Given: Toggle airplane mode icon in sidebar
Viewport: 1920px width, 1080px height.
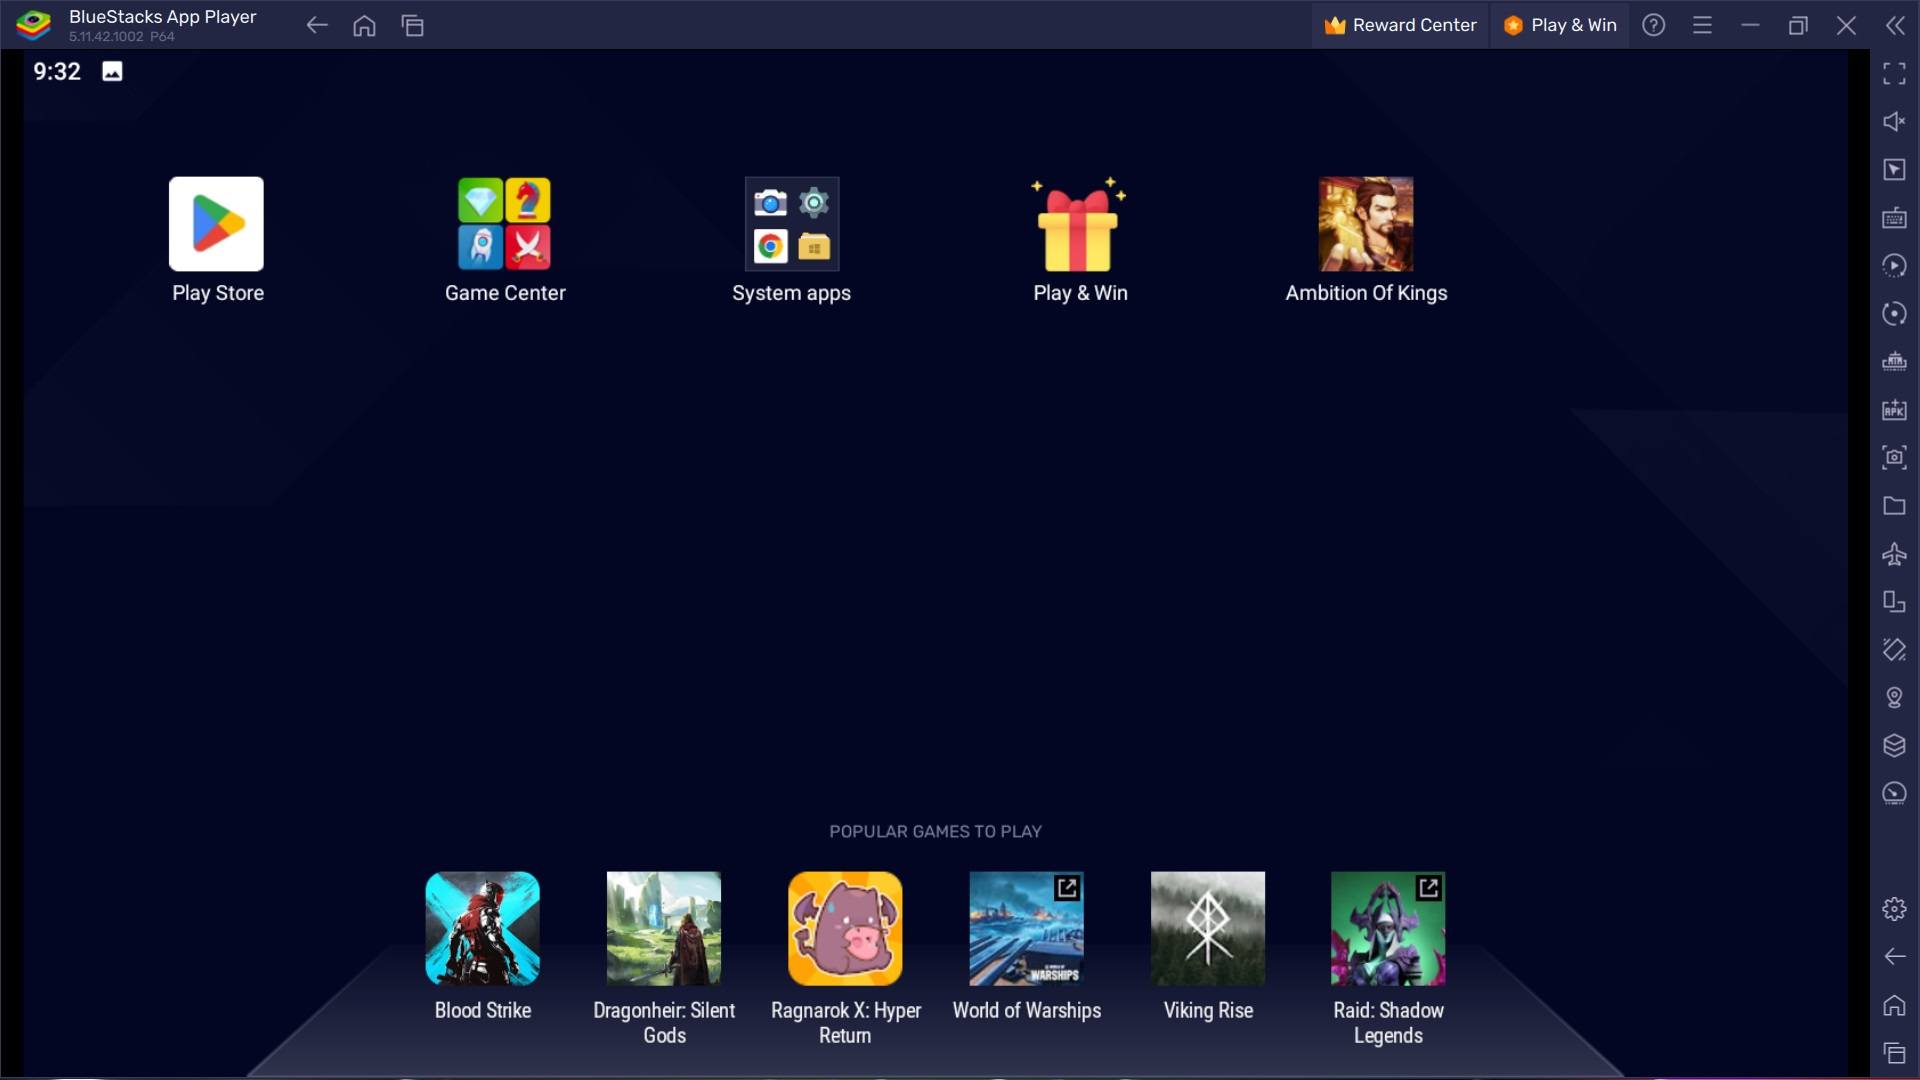Looking at the screenshot, I should 1894,553.
